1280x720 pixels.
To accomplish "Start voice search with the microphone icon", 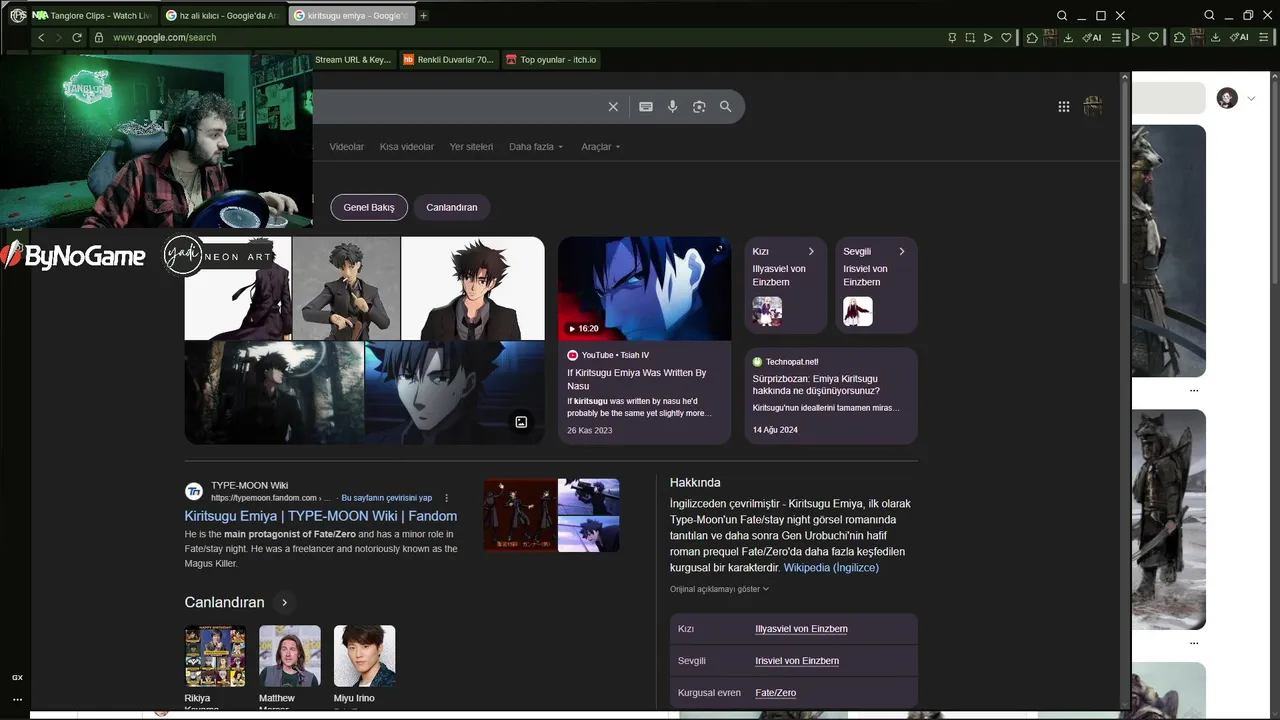I will (x=673, y=107).
